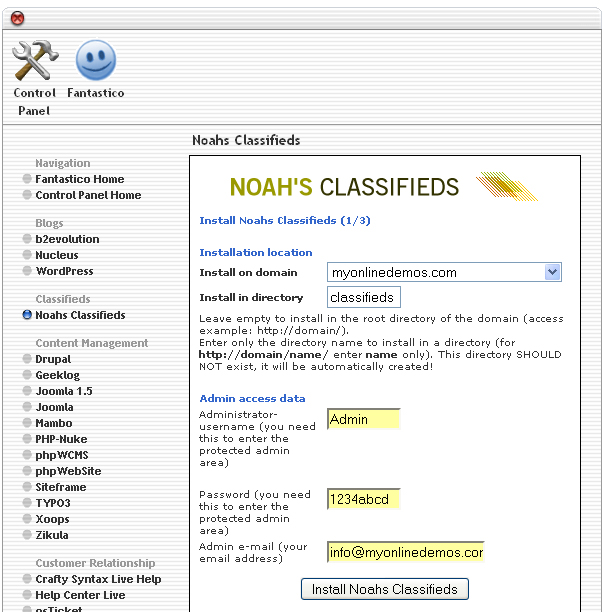Select the Admin e-mail field
Image resolution: width=602 pixels, height=612 pixels.
tap(406, 552)
